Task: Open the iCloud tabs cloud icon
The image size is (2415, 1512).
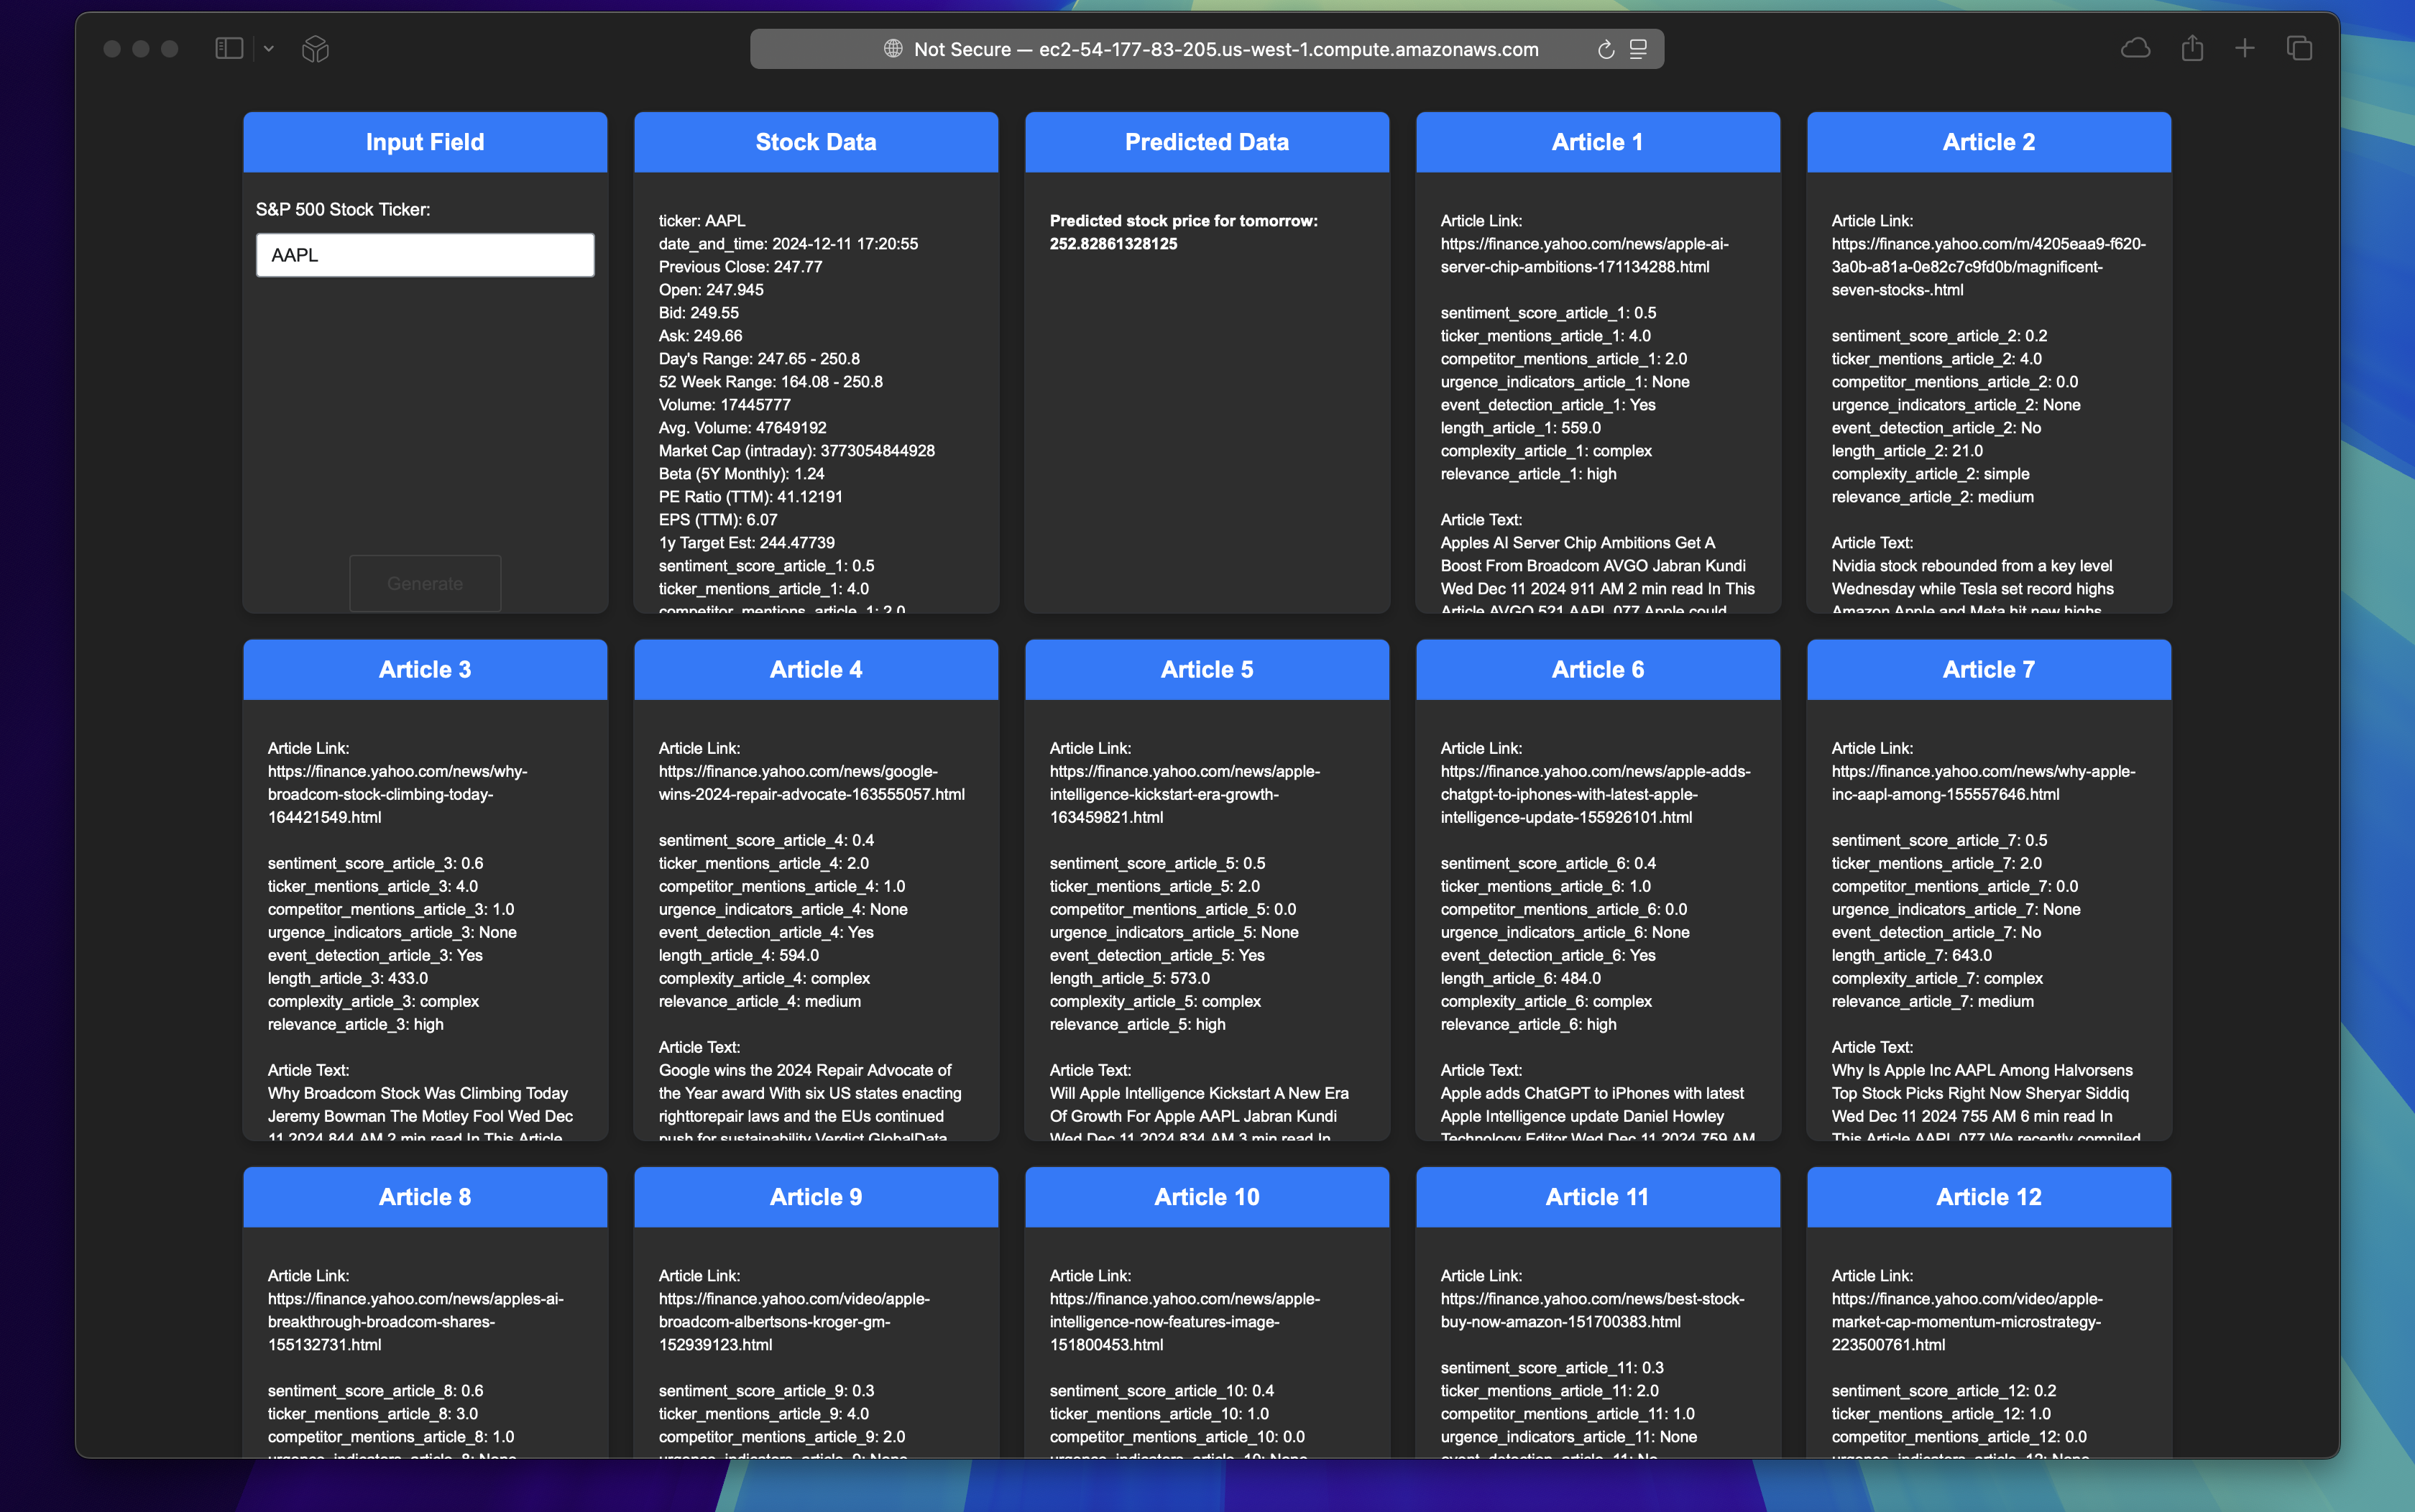Action: click(2135, 48)
